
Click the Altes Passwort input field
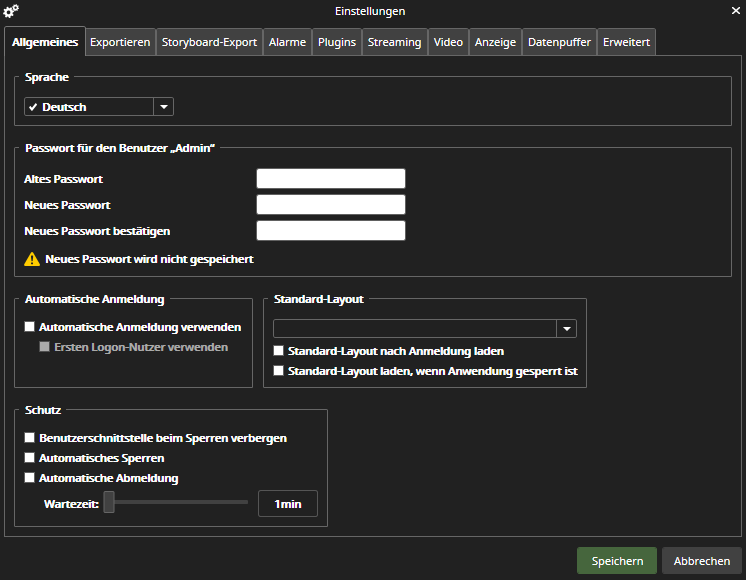pos(330,179)
